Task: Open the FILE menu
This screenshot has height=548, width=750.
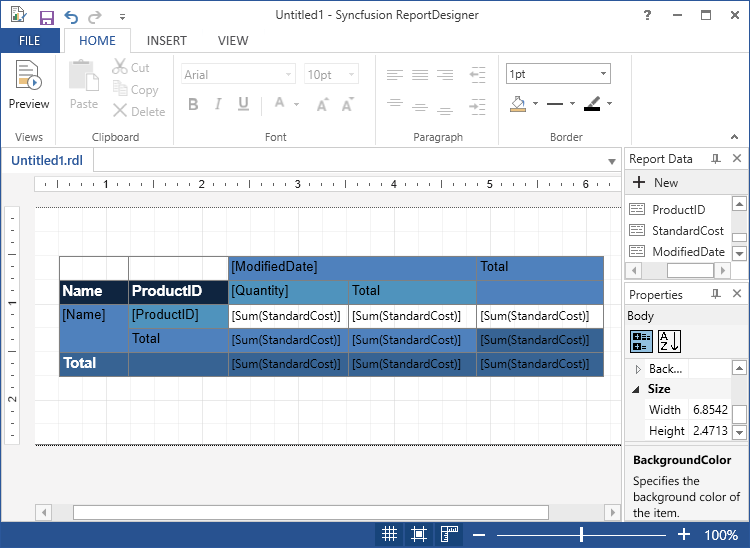Action: [30, 41]
